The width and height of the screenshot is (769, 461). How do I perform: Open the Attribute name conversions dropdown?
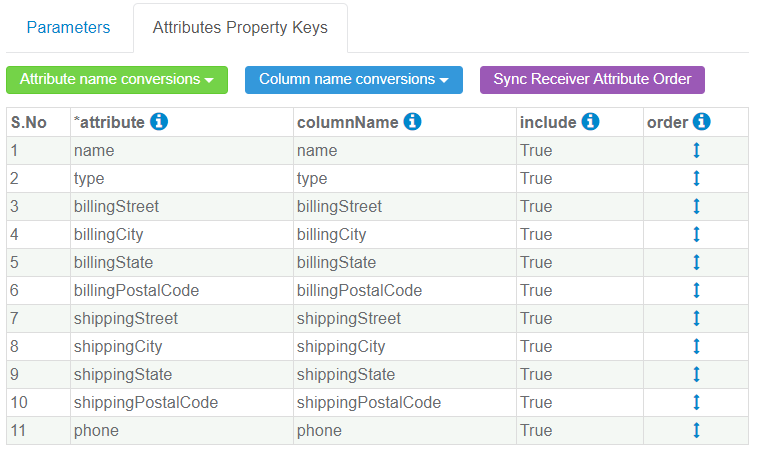(117, 79)
